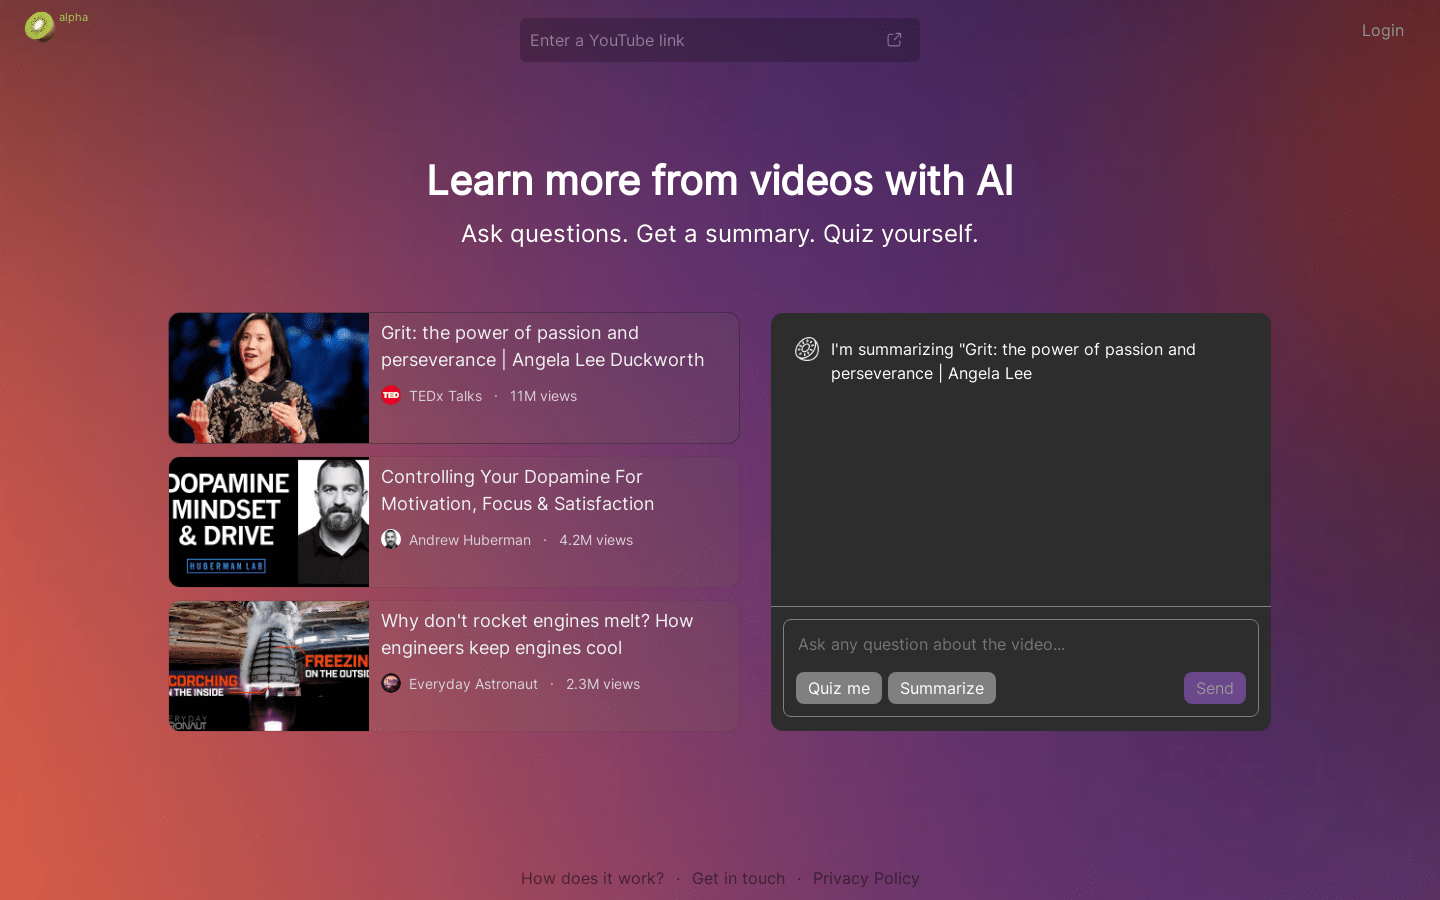Open the rocket engines video thumbnail
The width and height of the screenshot is (1440, 900).
pos(269,666)
